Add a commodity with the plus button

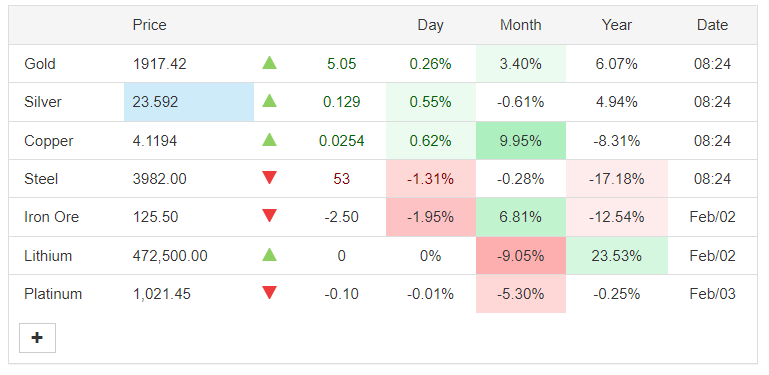[x=37, y=338]
